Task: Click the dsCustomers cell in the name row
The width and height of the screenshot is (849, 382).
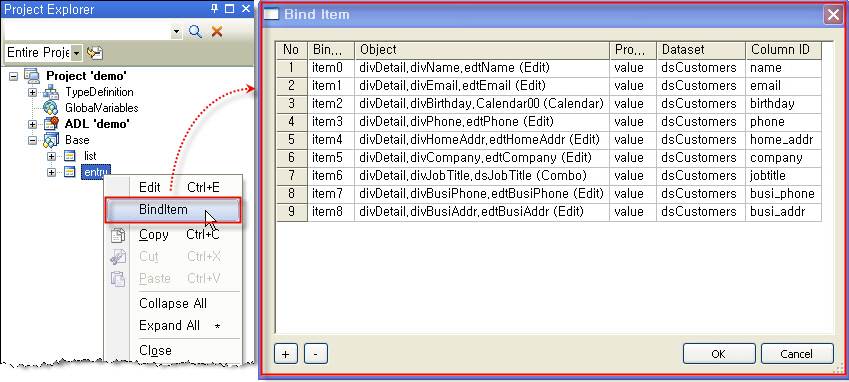Action: 701,68
